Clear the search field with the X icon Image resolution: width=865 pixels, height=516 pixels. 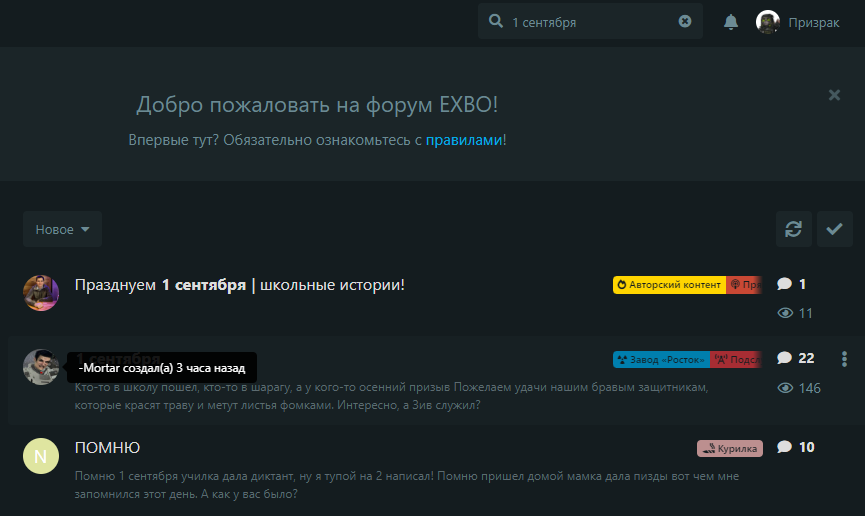pyautogui.click(x=685, y=21)
